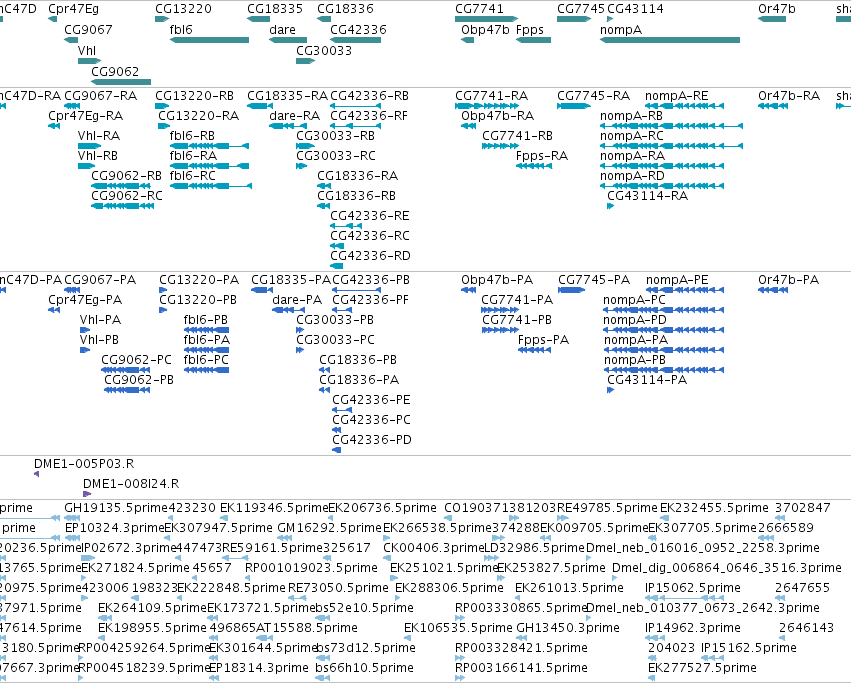Click protein CG42336-PD label

[x=372, y=439]
